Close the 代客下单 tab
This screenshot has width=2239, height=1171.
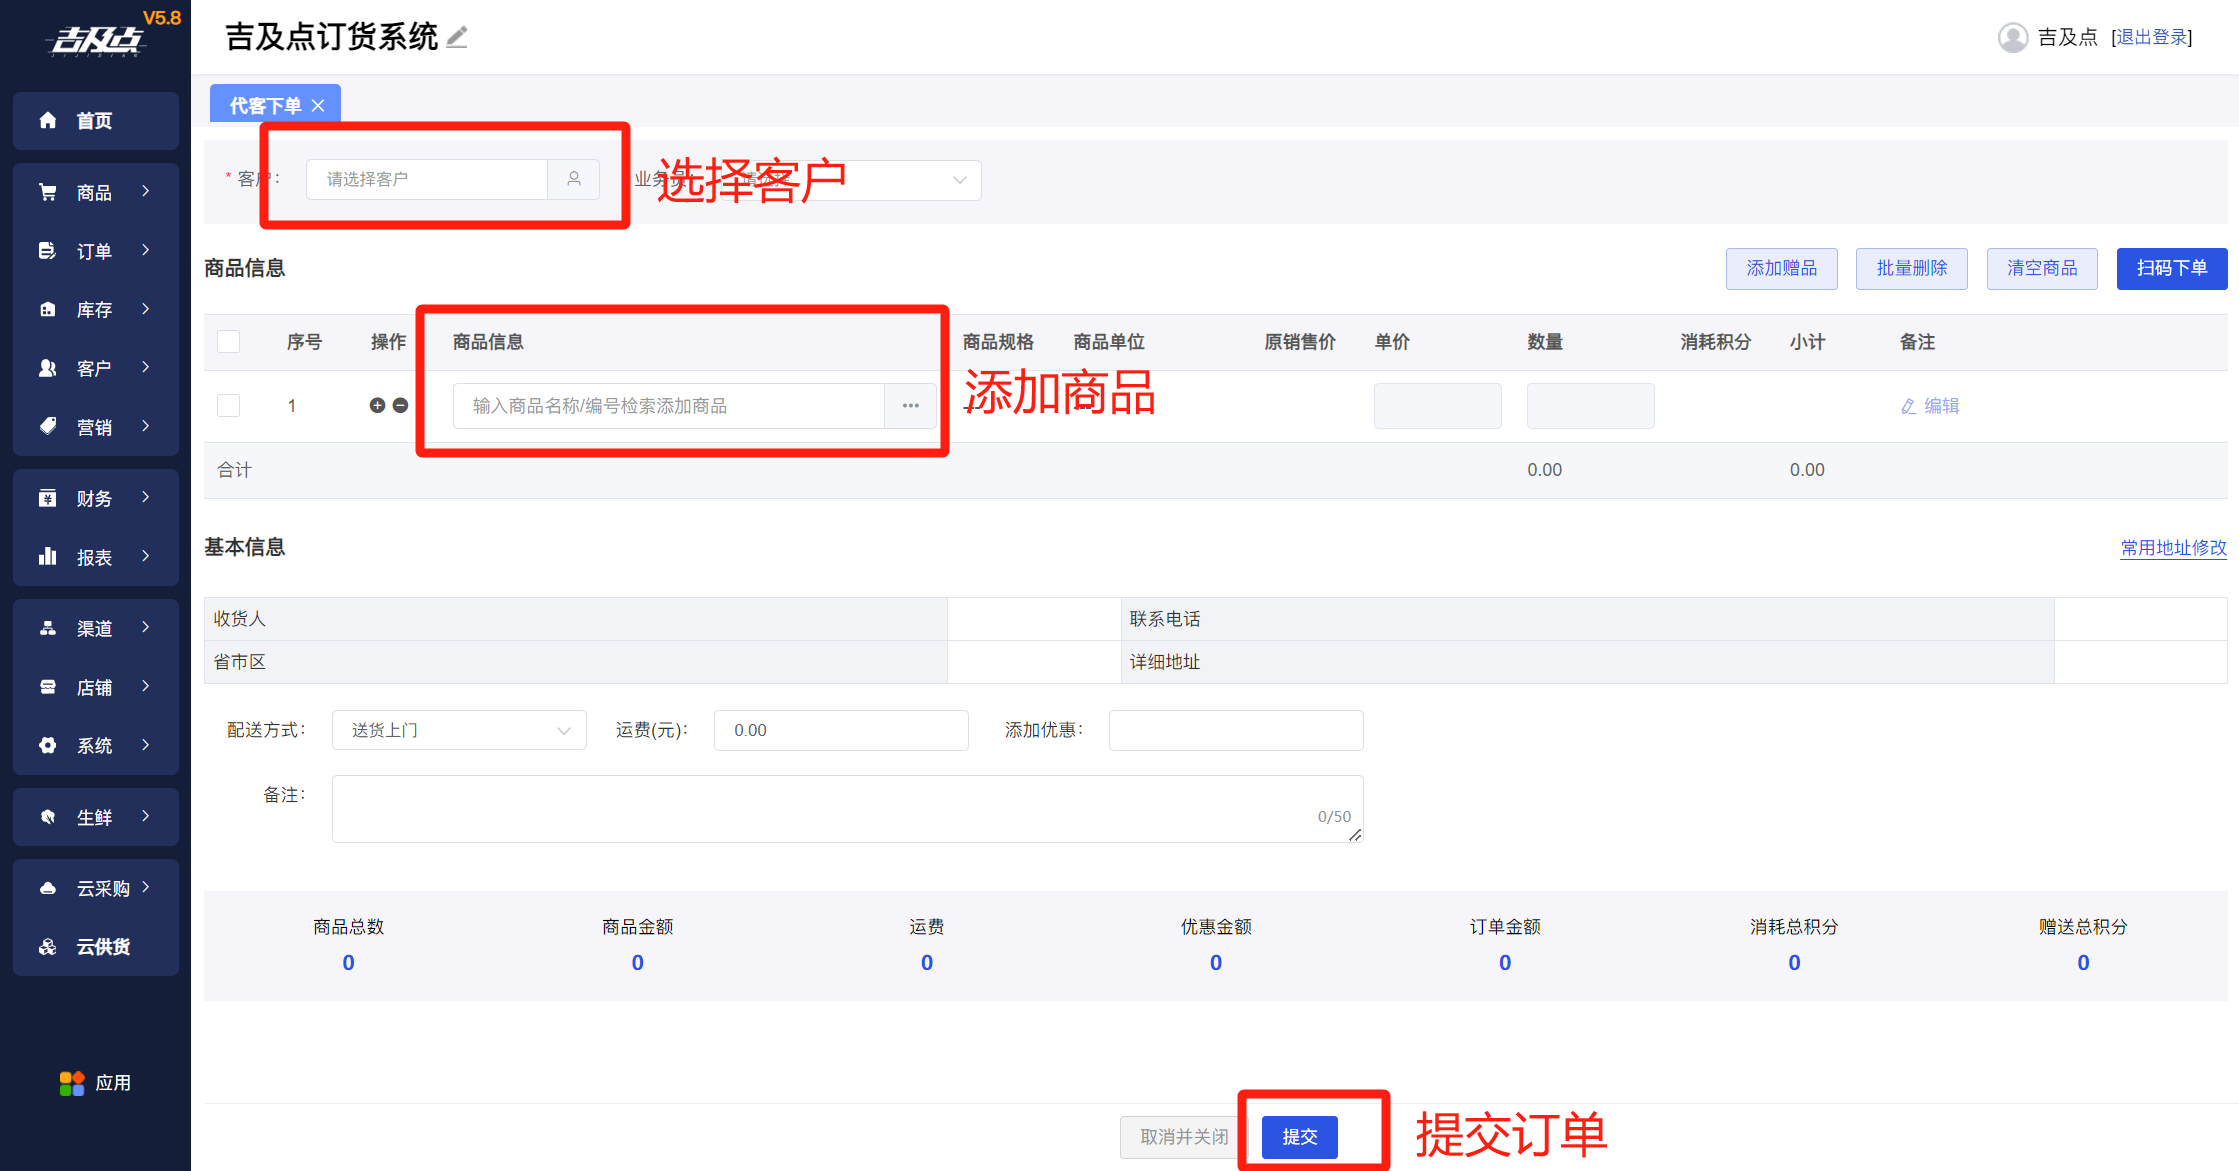tap(318, 106)
